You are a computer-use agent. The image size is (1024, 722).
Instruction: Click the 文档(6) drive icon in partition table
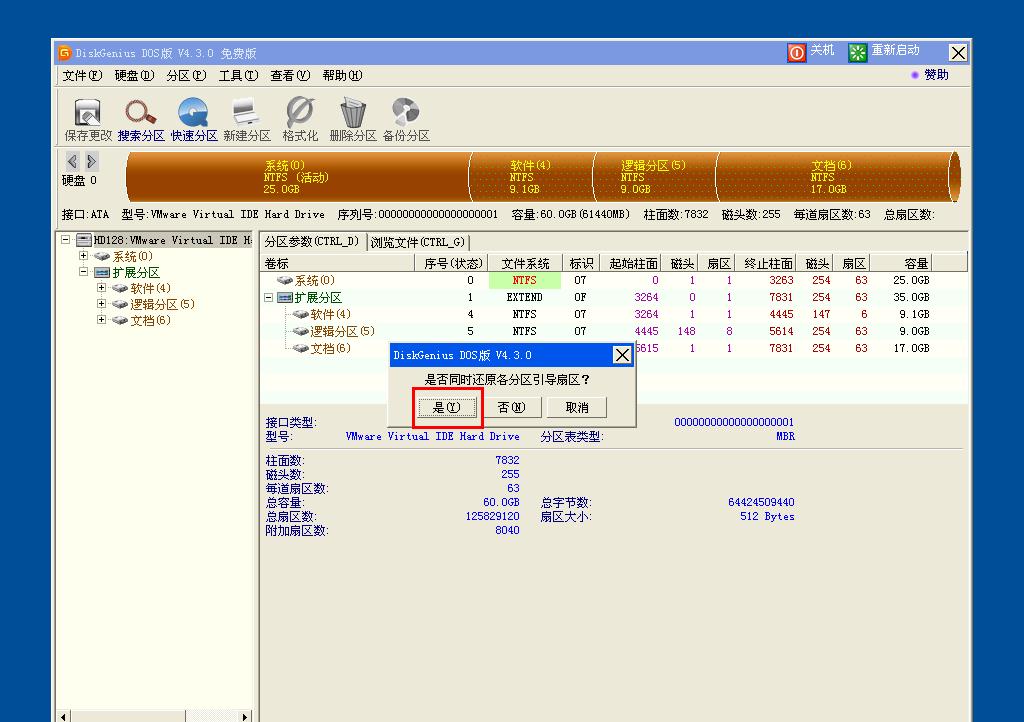coord(300,349)
